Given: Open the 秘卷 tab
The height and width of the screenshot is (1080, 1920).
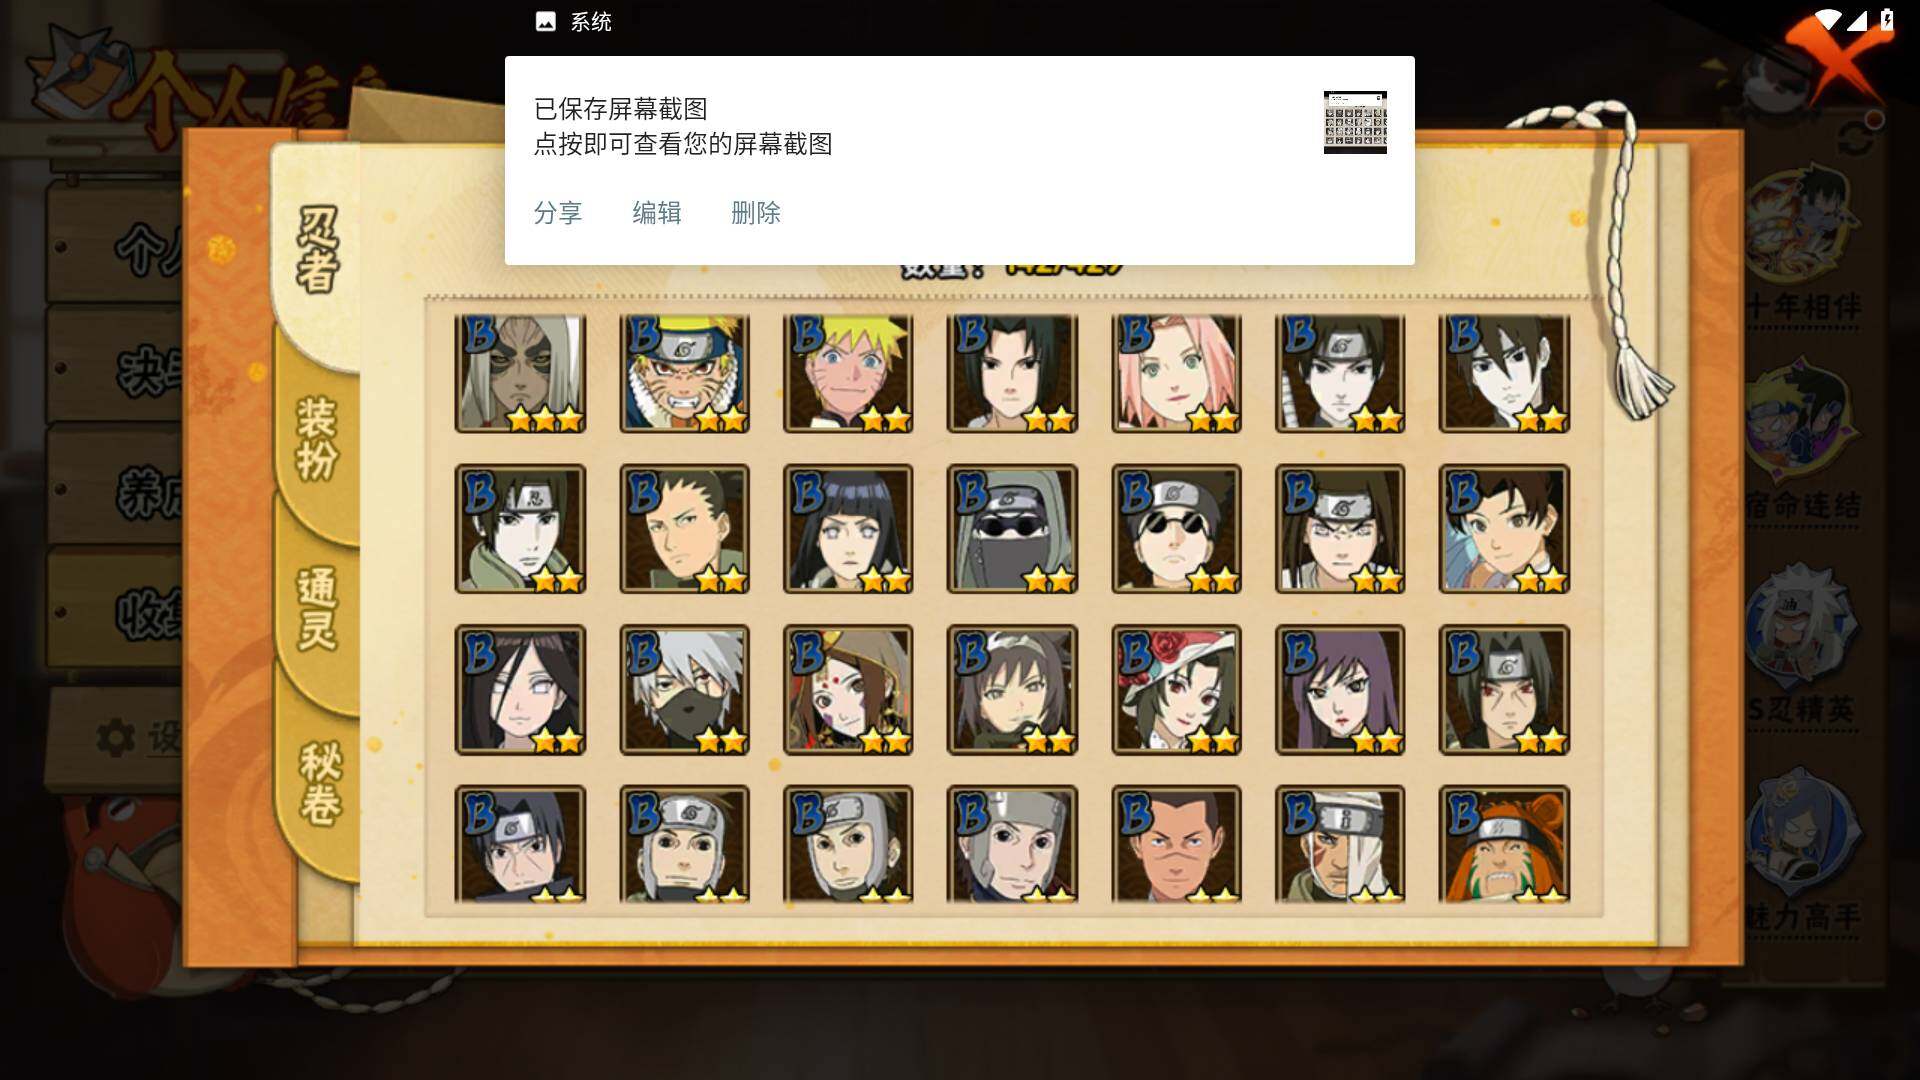Looking at the screenshot, I should [x=320, y=782].
